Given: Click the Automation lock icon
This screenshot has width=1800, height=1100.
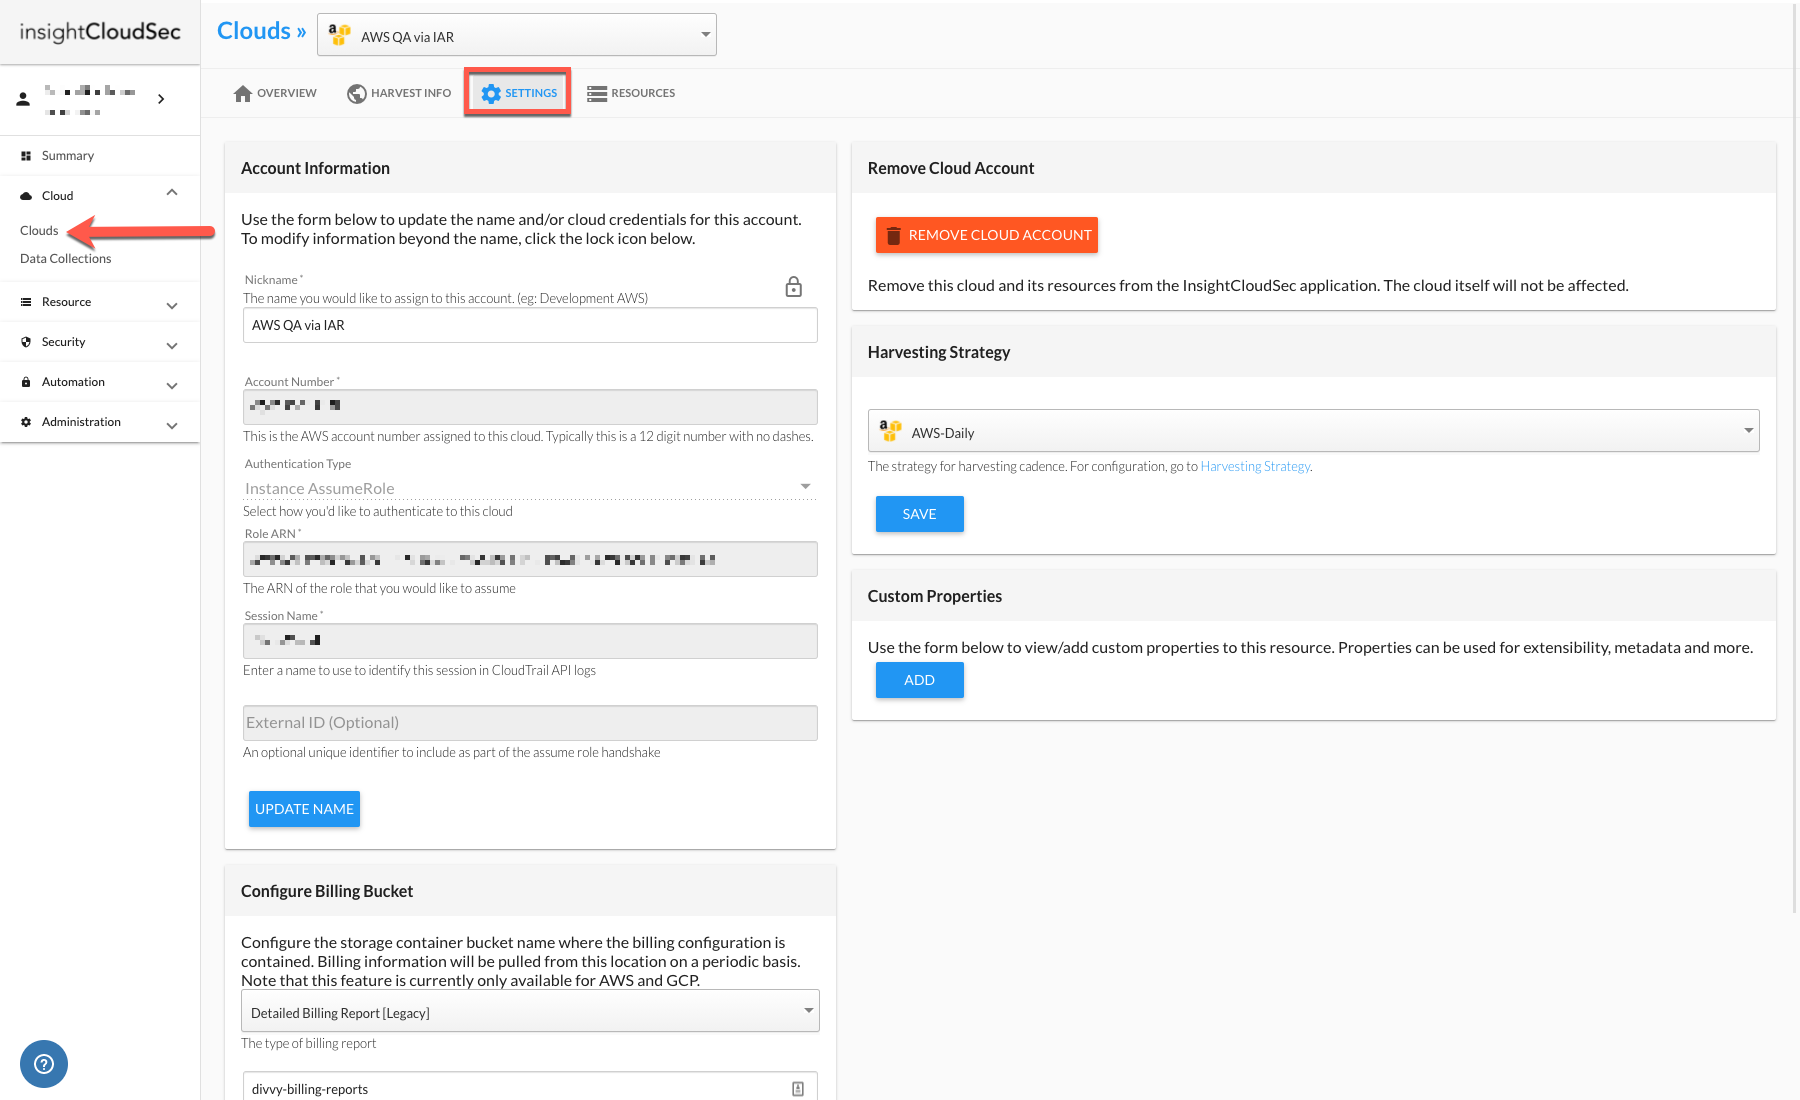Looking at the screenshot, I should (x=26, y=382).
